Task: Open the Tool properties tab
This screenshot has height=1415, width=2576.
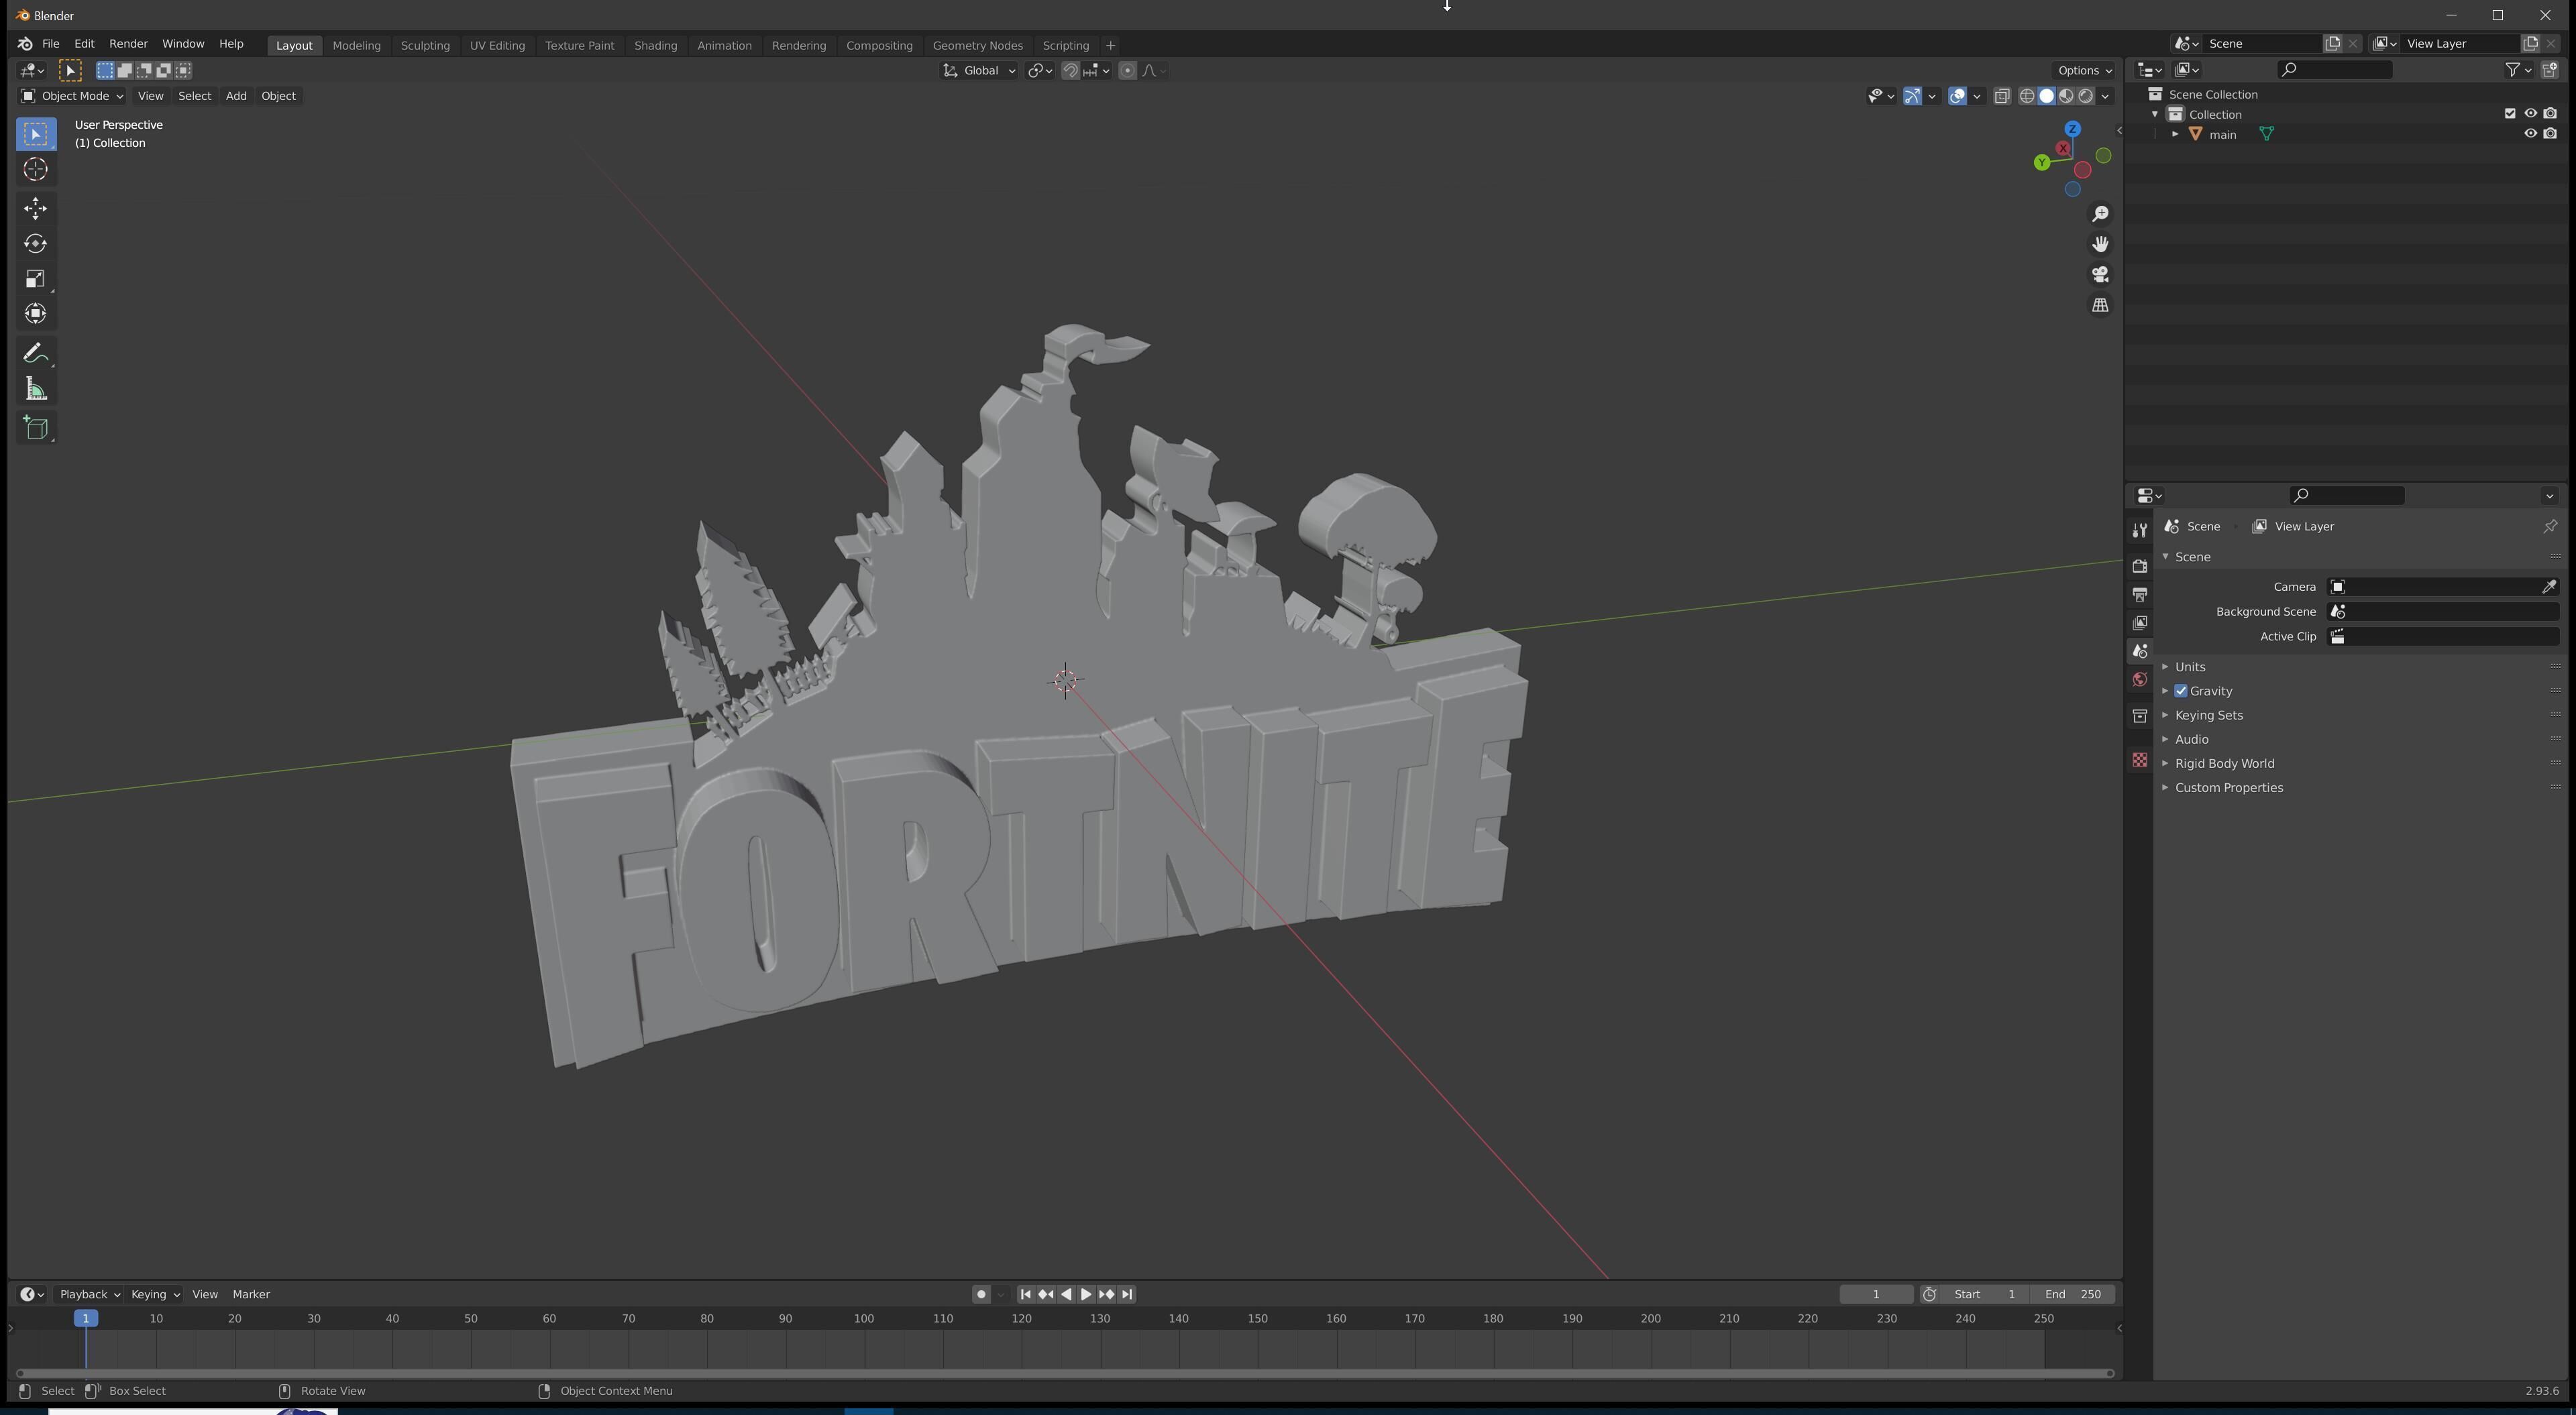Action: click(x=2139, y=530)
